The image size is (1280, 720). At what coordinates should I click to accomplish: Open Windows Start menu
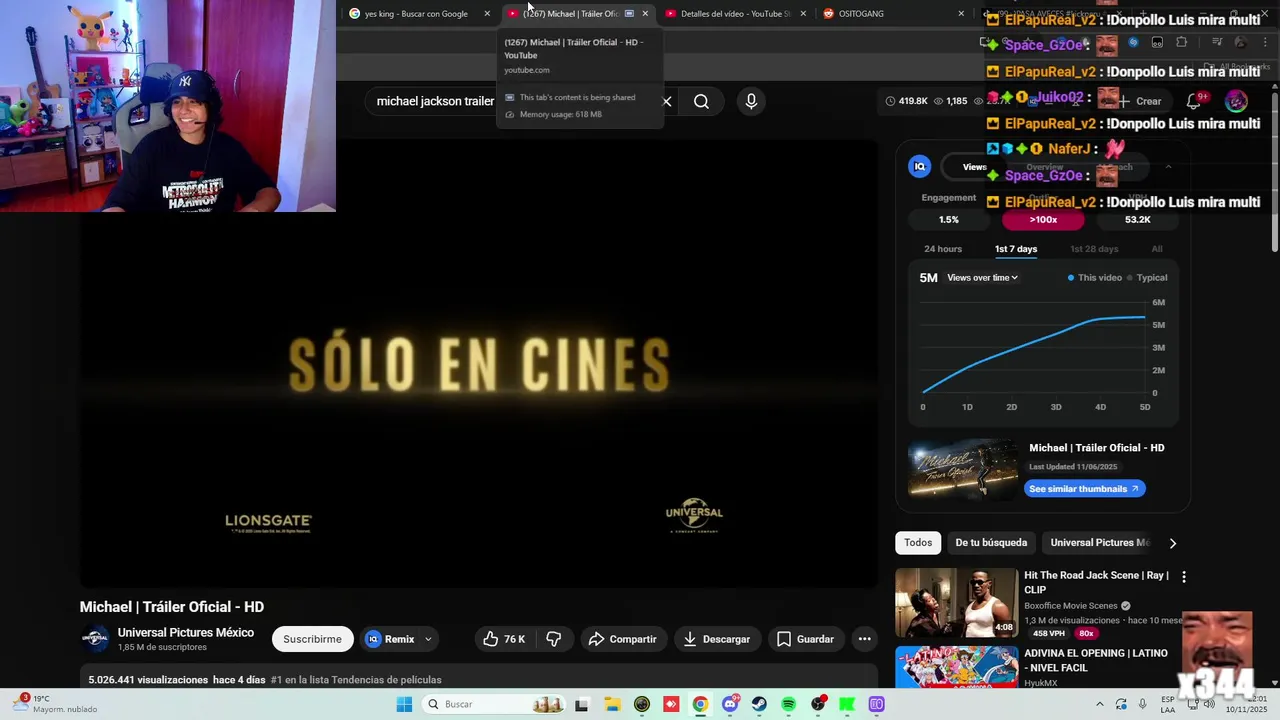(404, 704)
